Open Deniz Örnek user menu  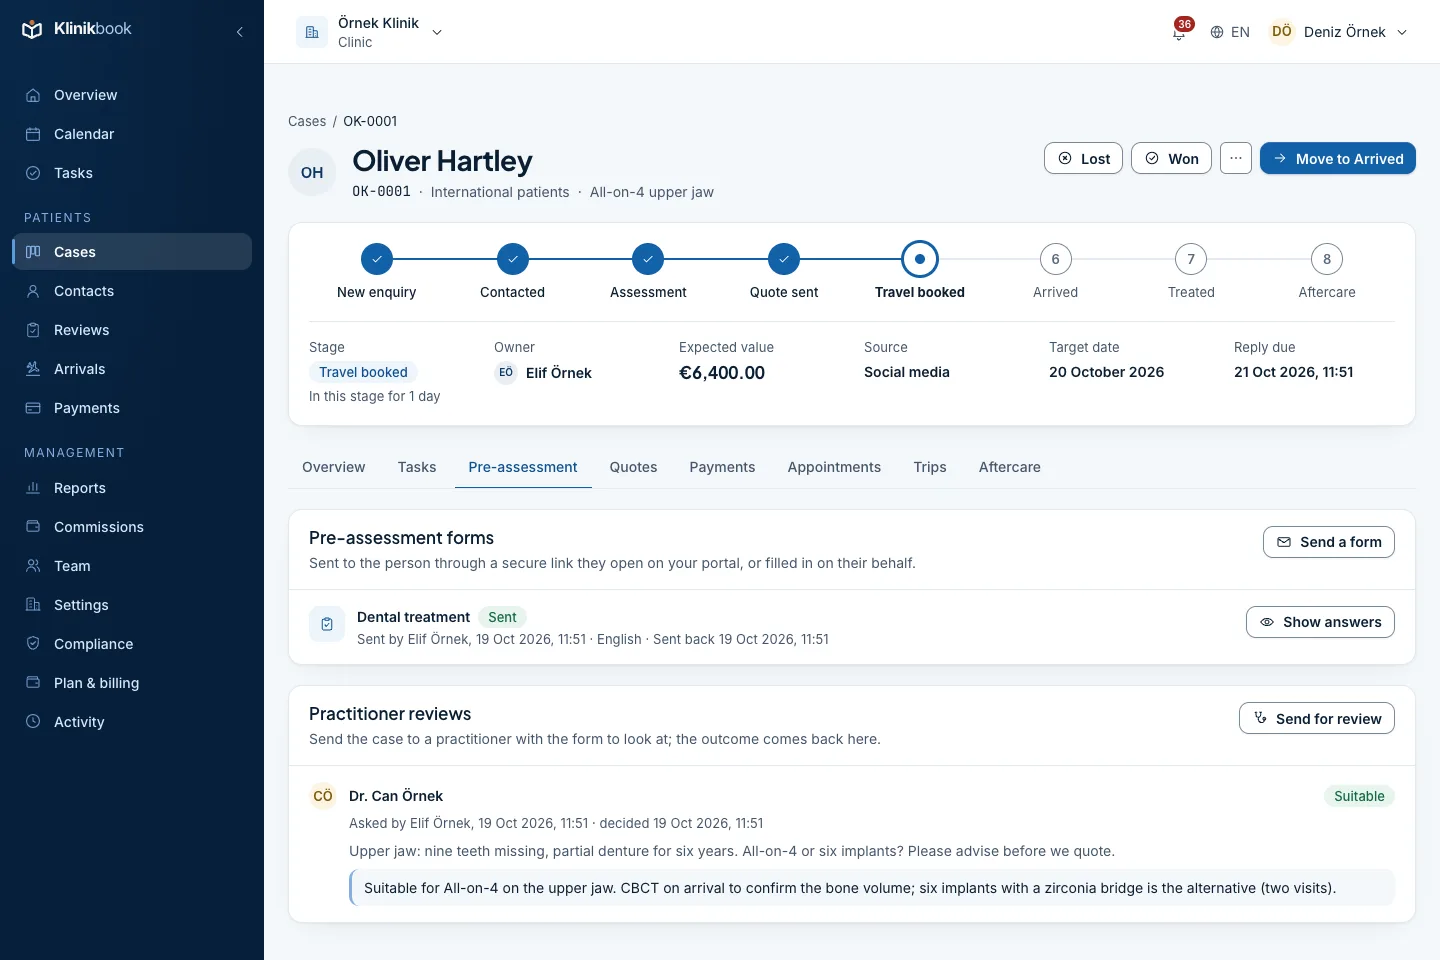coord(1339,32)
